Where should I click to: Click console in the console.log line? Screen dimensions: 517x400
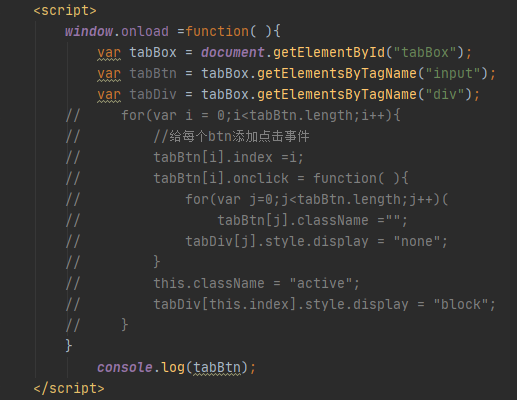125,367
